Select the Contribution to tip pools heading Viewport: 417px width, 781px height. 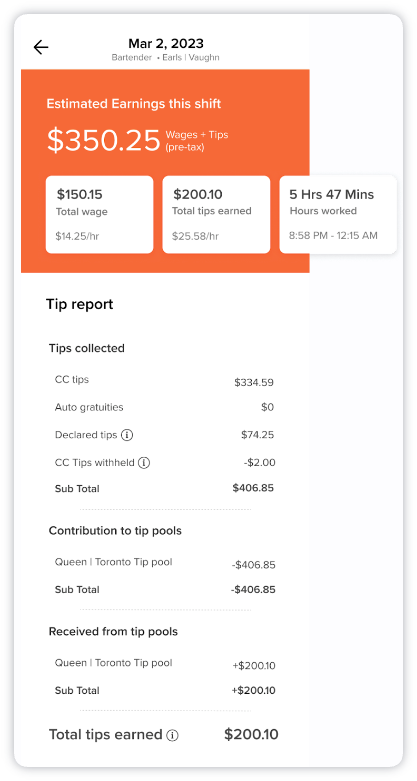115,531
